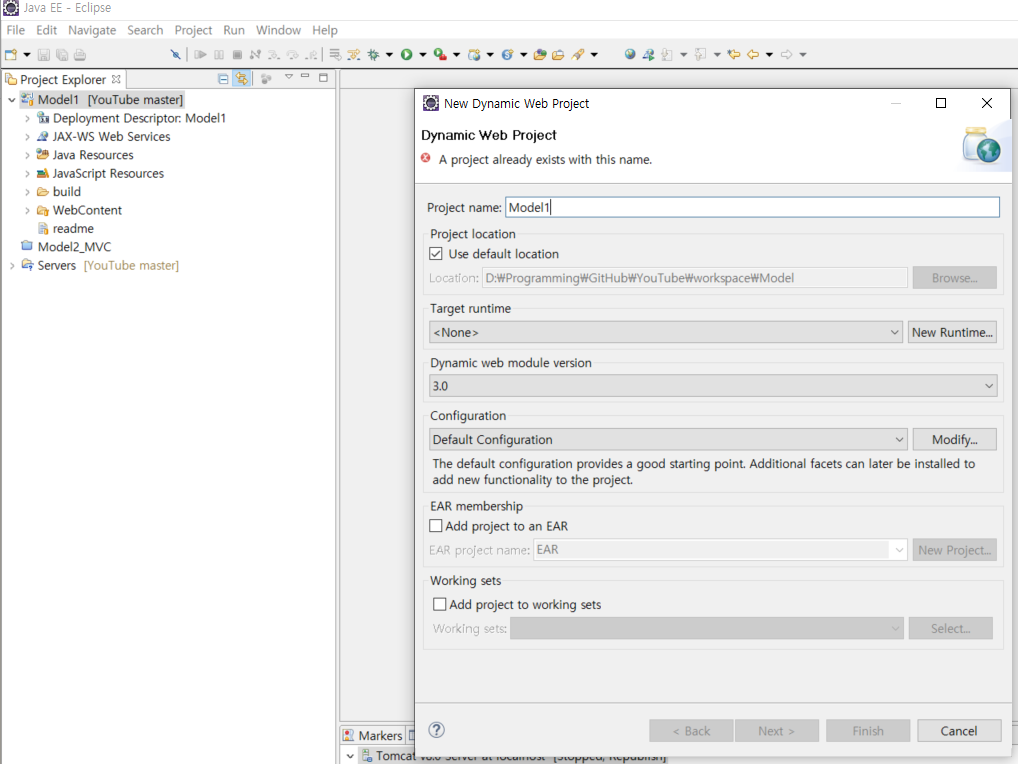Select the readme file in the tree
1018x764 pixels.
click(x=73, y=228)
